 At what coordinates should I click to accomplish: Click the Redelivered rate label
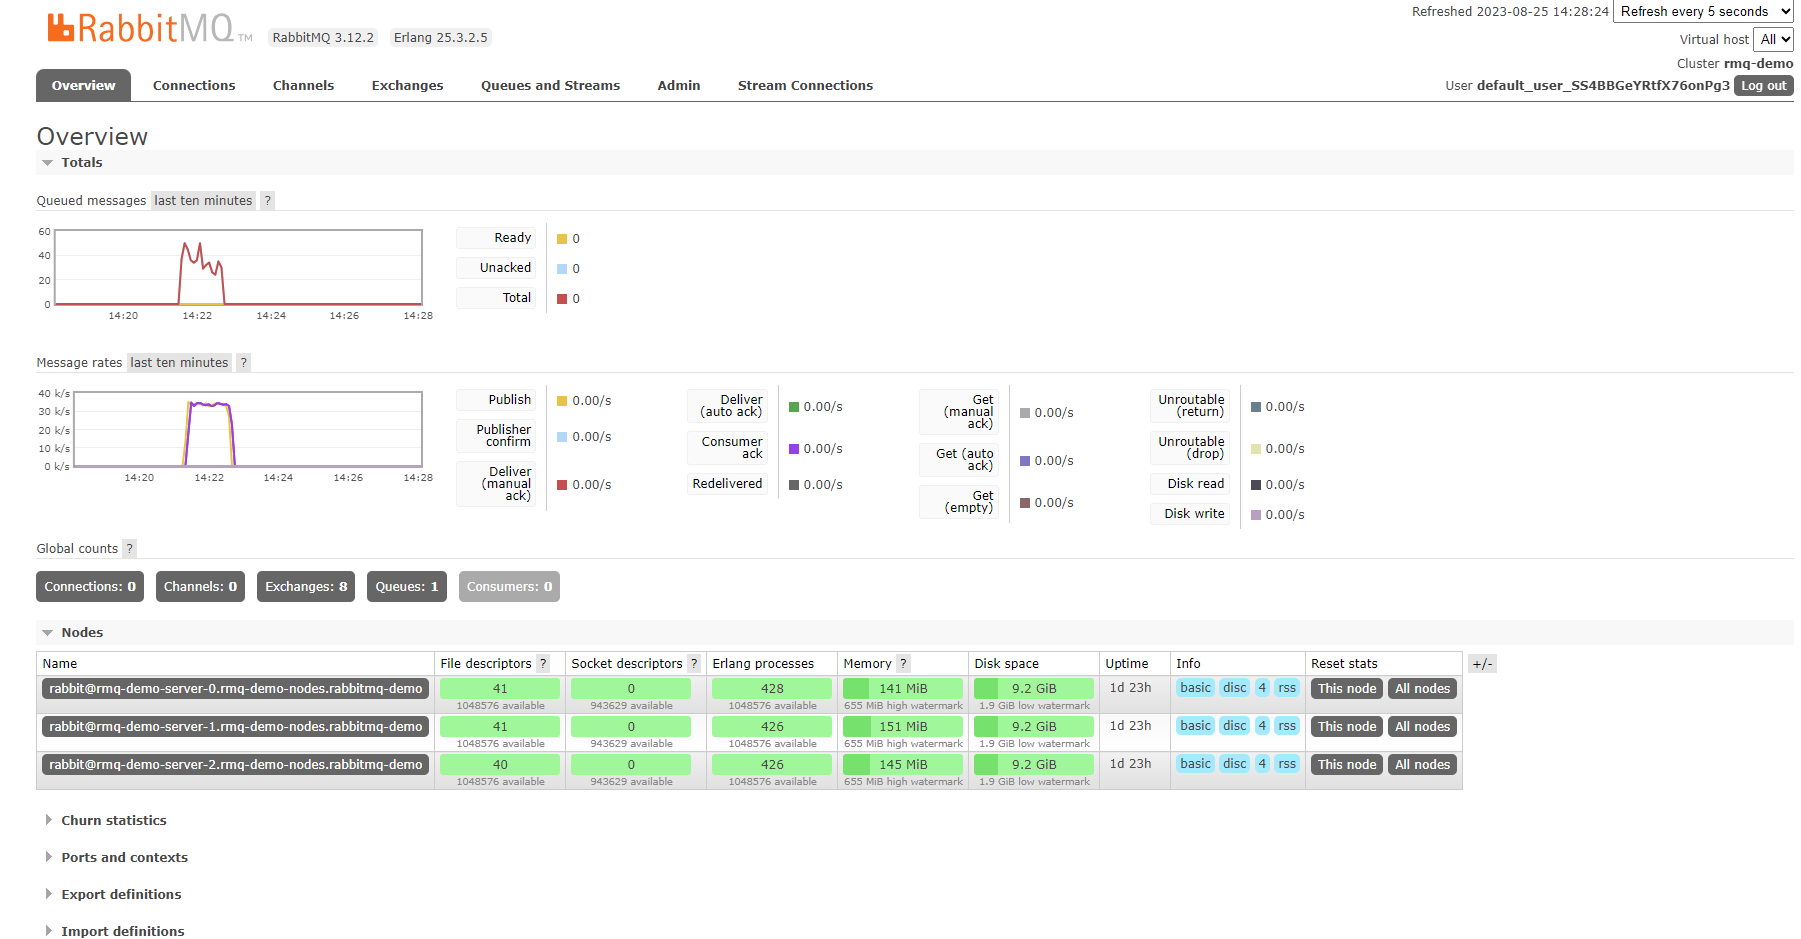click(727, 484)
